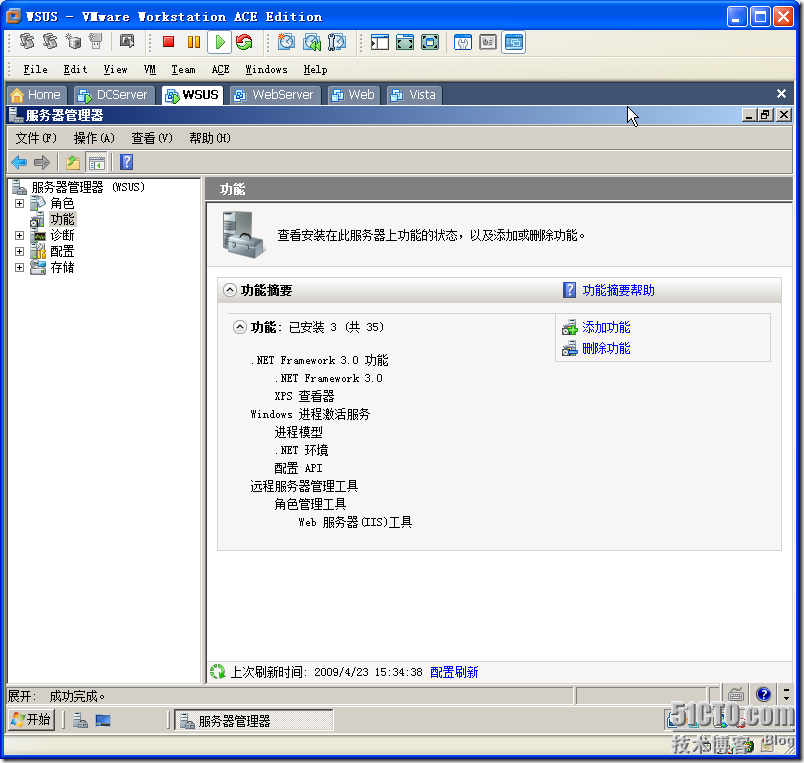Viewport: 804px width, 763px height.
Task: Click the Show Desktop quick launch icon
Action: pos(103,720)
